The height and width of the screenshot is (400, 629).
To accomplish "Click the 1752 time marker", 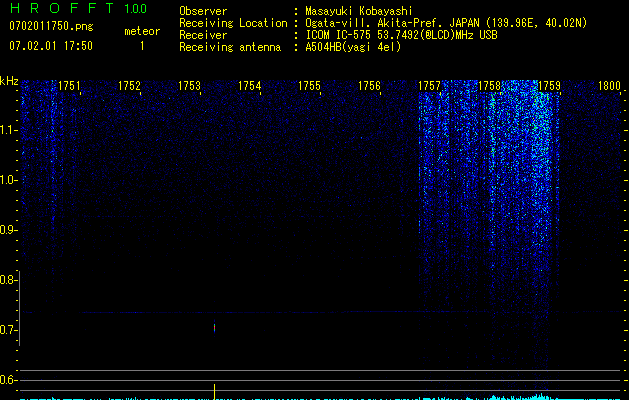I will point(130,86).
